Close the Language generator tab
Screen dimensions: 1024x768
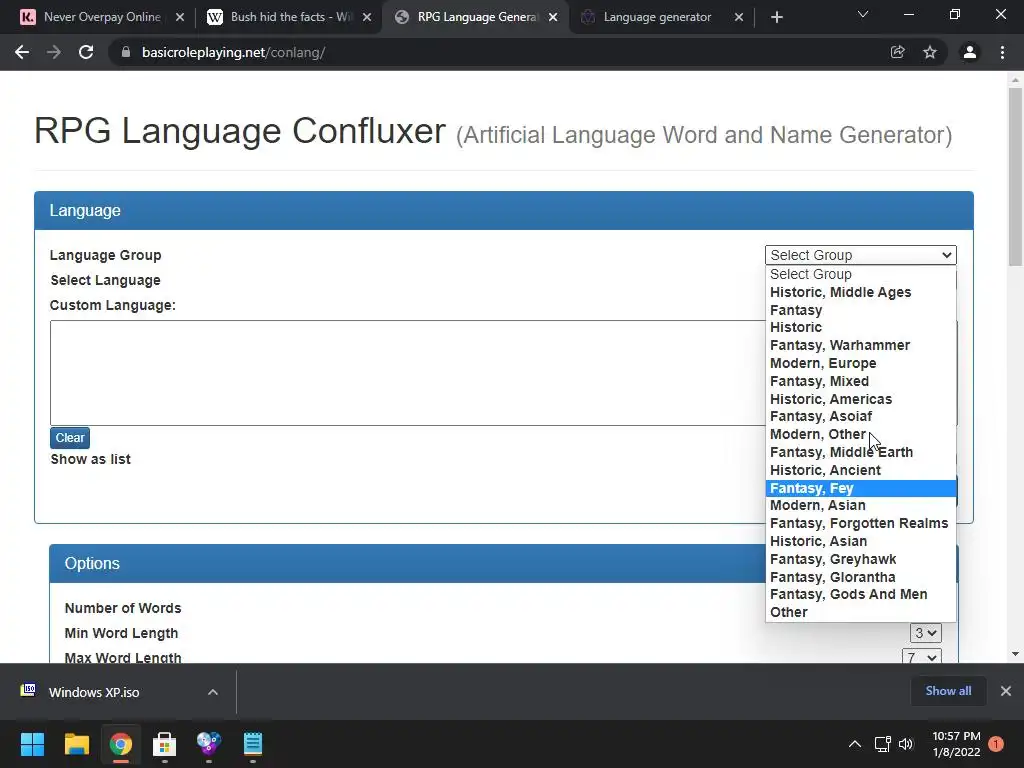[x=739, y=17]
